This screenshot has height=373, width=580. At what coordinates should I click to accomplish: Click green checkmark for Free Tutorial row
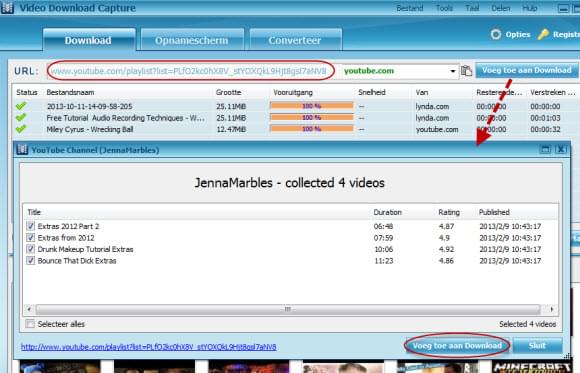pos(21,117)
